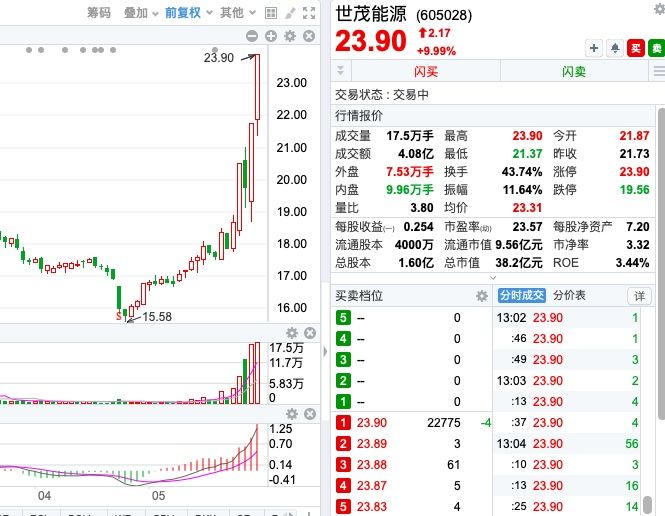This screenshot has height=516, width=665.
Task: Click the 15.58 low price annotation
Action: pyautogui.click(x=157, y=317)
